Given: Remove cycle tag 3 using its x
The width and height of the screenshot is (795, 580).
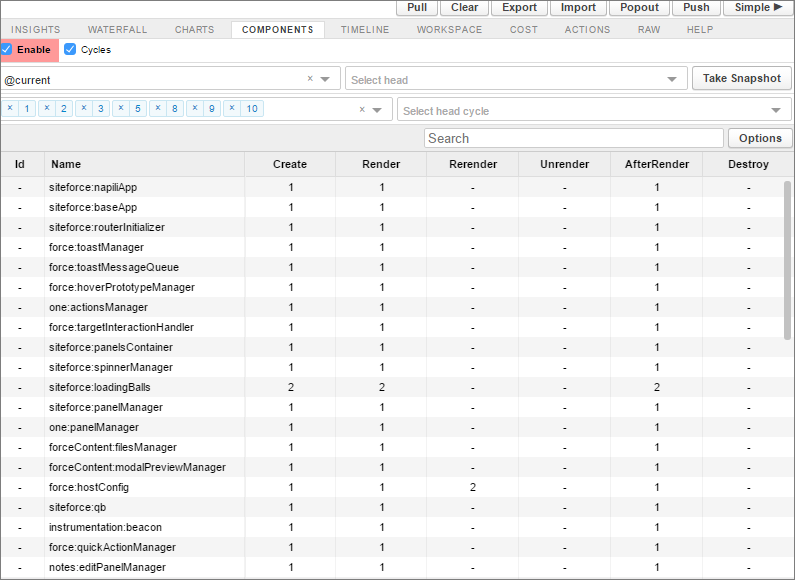Looking at the screenshot, I should tap(84, 108).
